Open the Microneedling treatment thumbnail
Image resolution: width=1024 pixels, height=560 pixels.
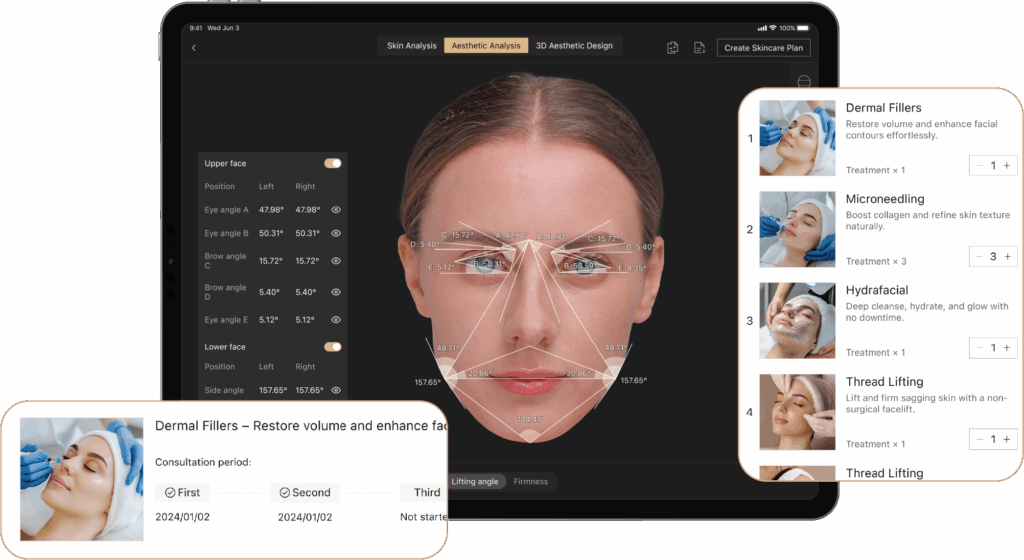[x=797, y=229]
